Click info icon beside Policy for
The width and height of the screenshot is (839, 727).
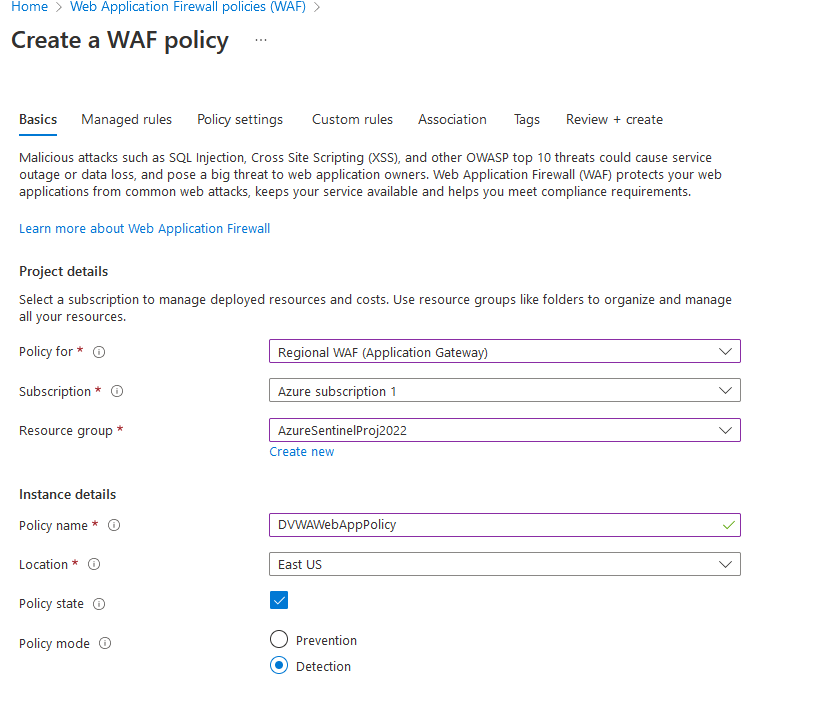pos(99,352)
